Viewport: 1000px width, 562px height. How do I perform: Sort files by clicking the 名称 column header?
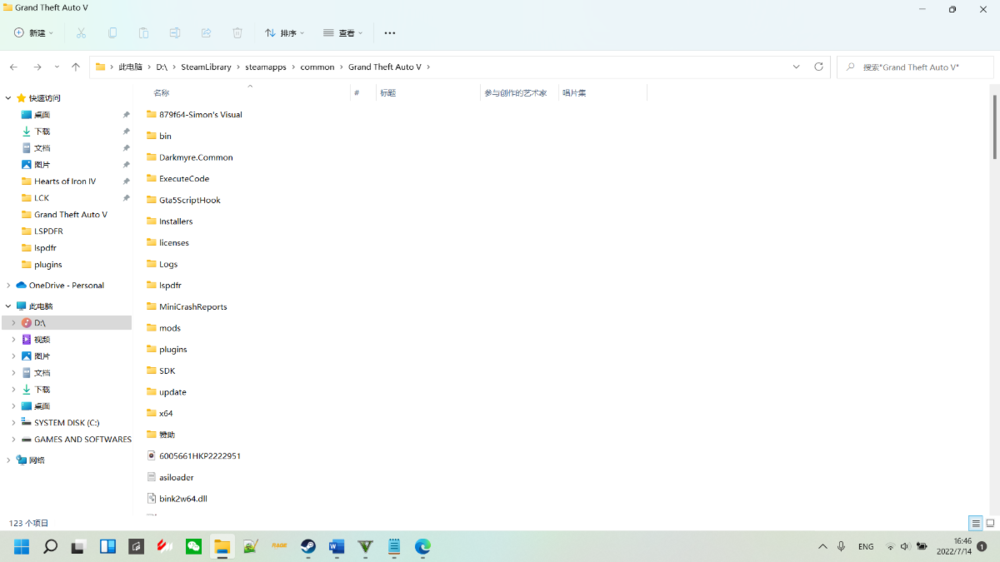(x=162, y=93)
